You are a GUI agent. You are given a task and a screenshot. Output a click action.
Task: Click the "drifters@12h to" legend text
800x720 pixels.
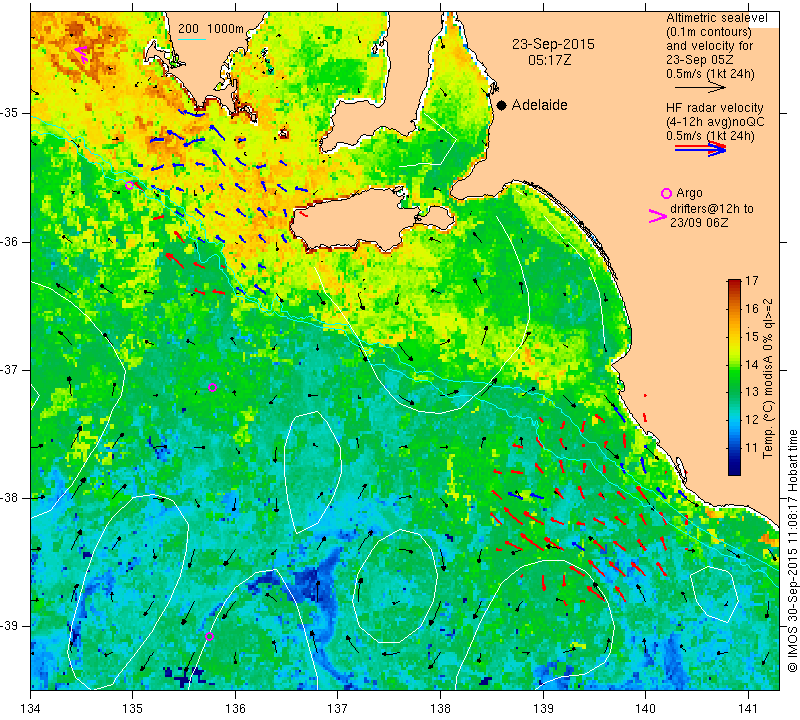coord(711,209)
